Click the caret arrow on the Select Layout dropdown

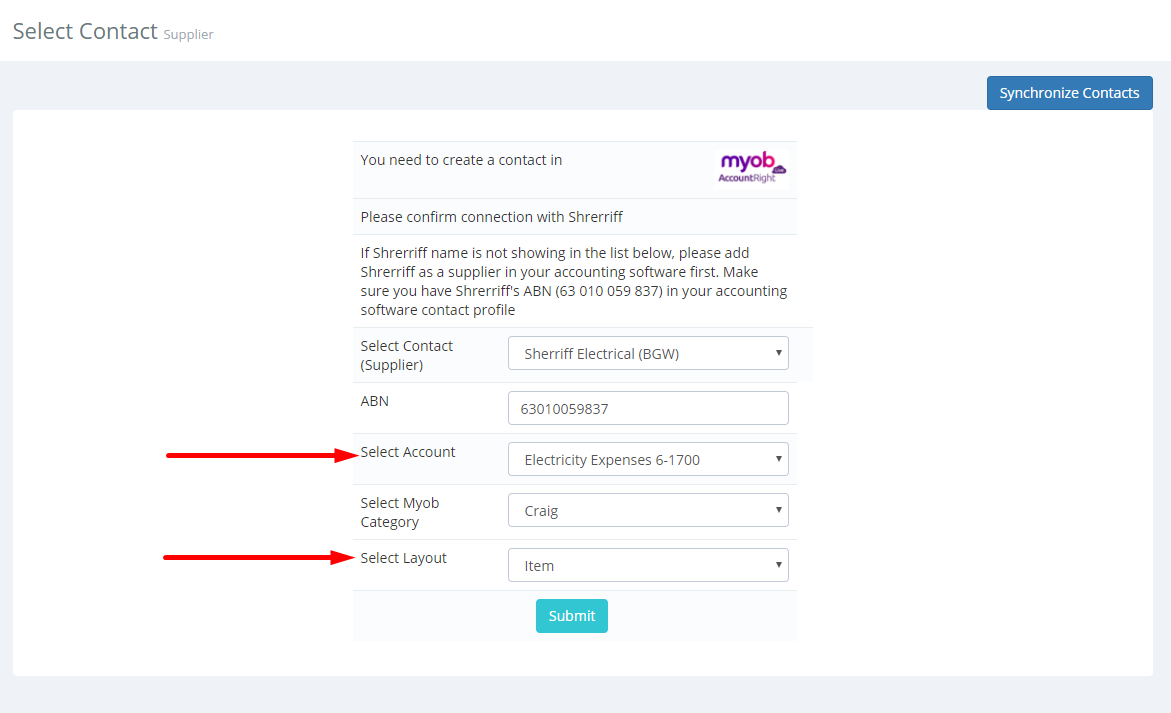[778, 565]
